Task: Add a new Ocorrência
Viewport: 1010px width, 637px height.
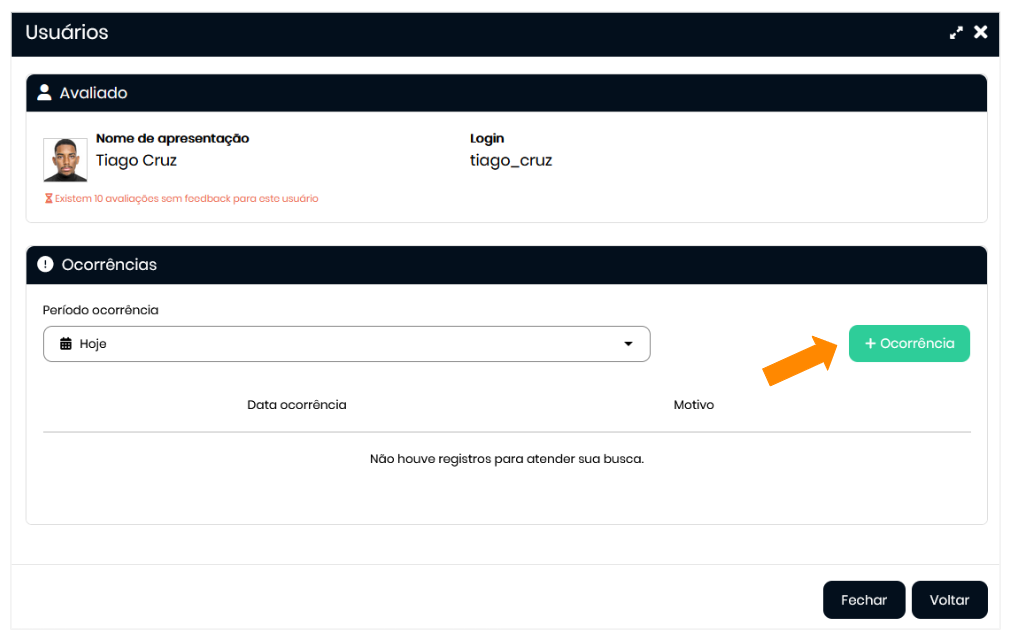Action: (908, 343)
